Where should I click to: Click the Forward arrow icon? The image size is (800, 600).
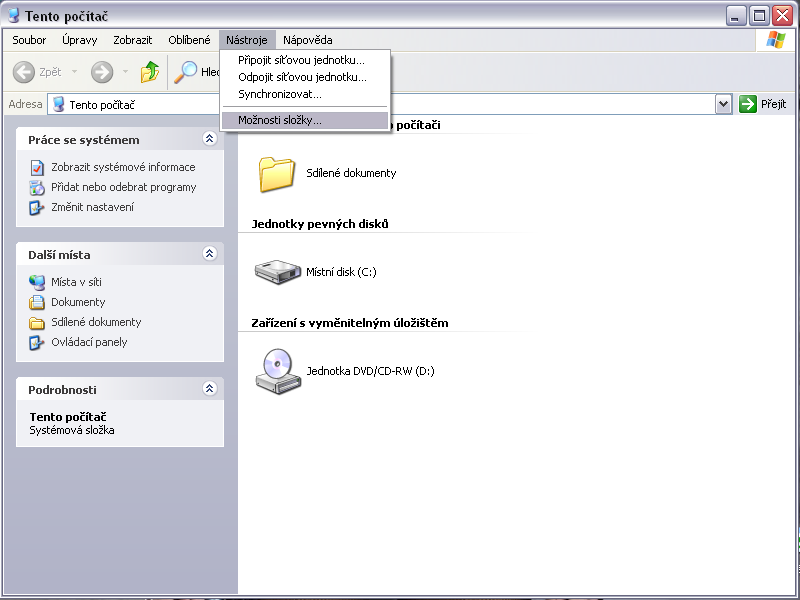coord(102,72)
